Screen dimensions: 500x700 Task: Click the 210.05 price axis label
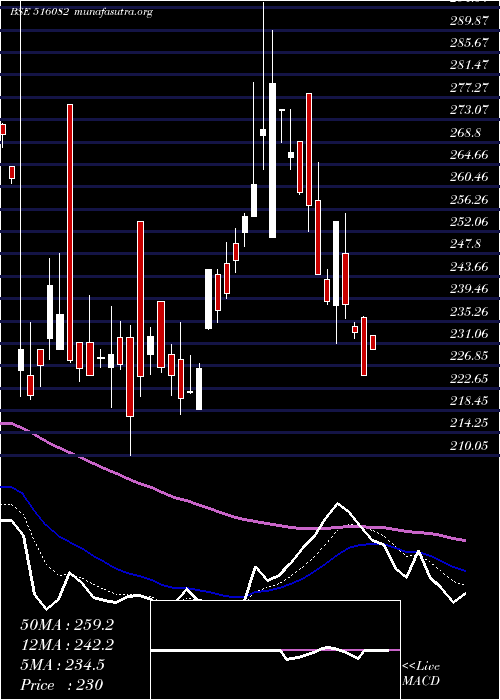(468, 446)
